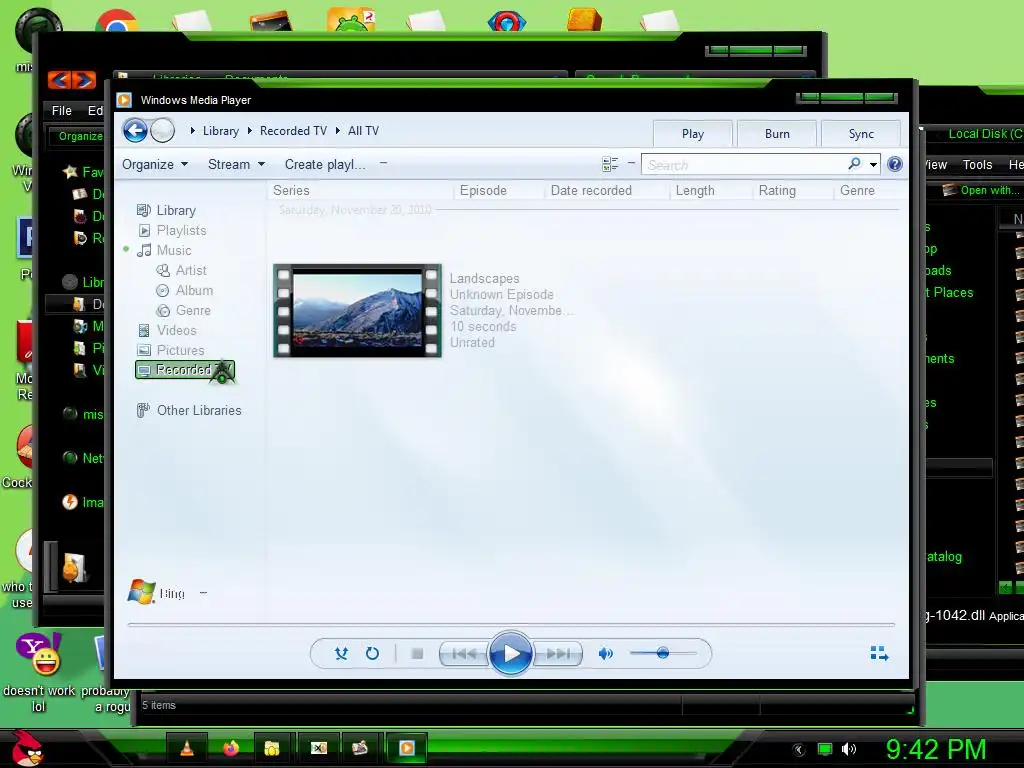The height and width of the screenshot is (768, 1024).
Task: Open VLC from the taskbar
Action: 186,748
